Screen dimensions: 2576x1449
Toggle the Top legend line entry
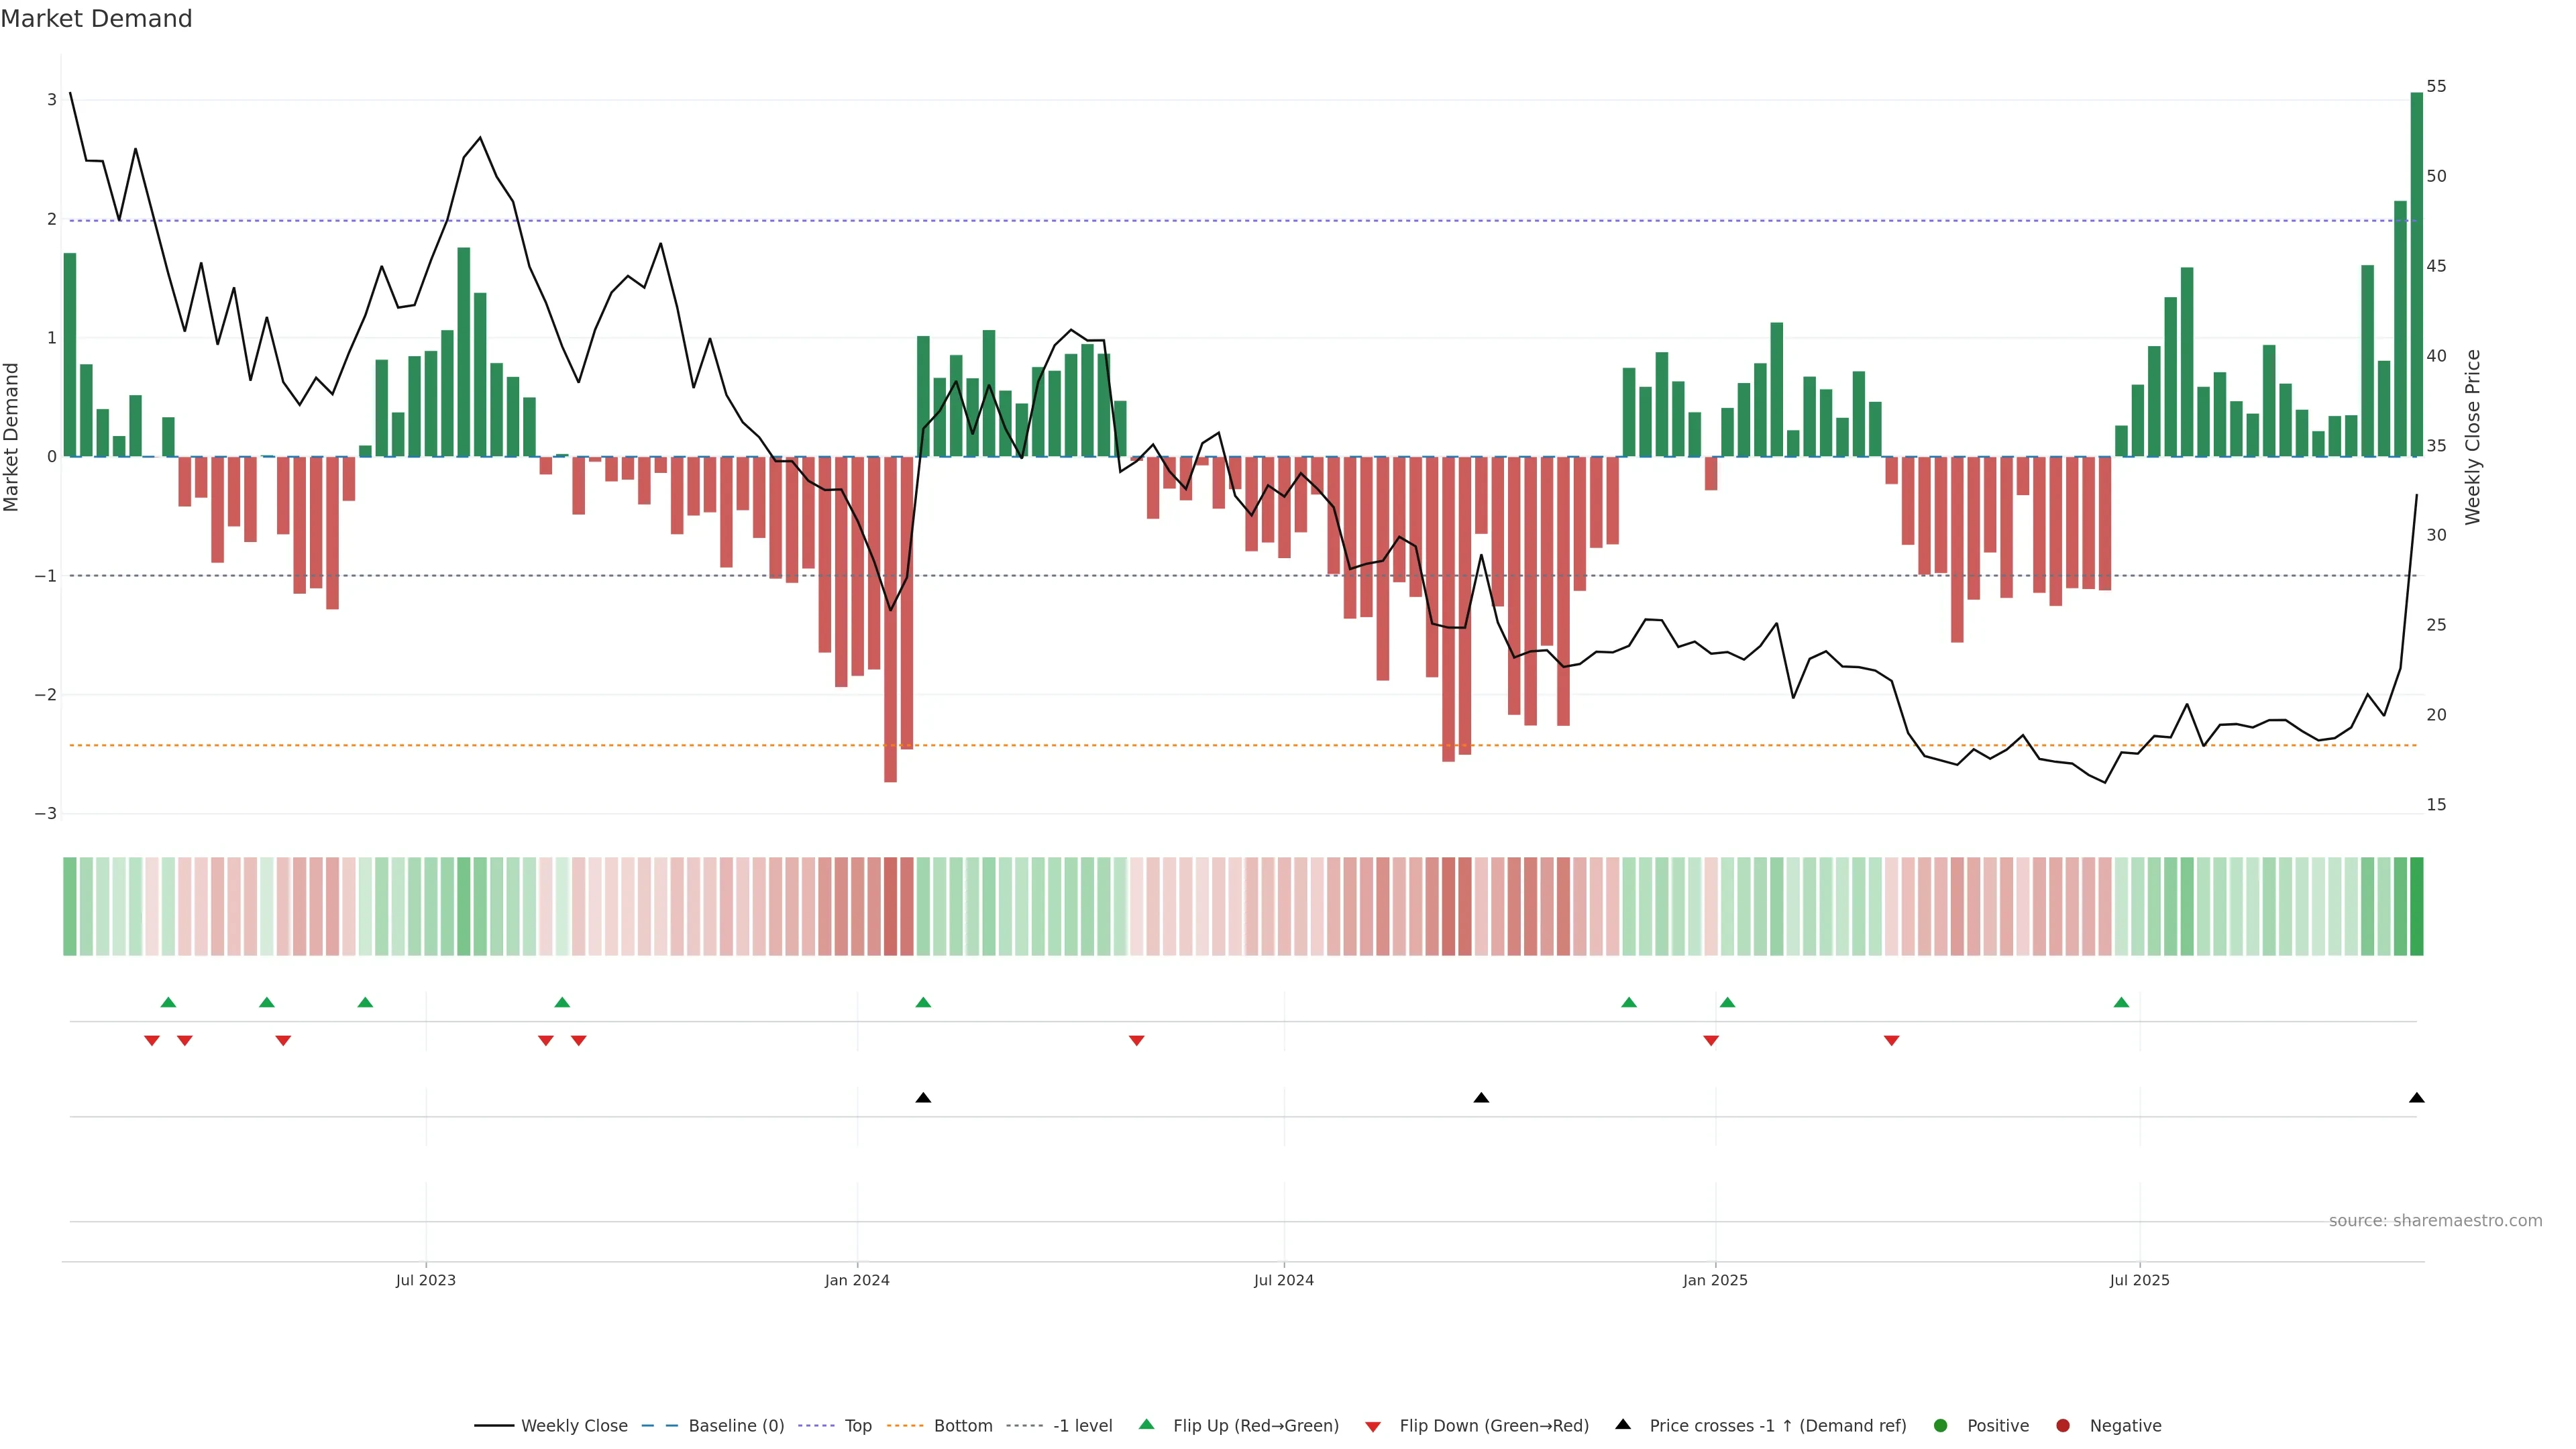(857, 1426)
